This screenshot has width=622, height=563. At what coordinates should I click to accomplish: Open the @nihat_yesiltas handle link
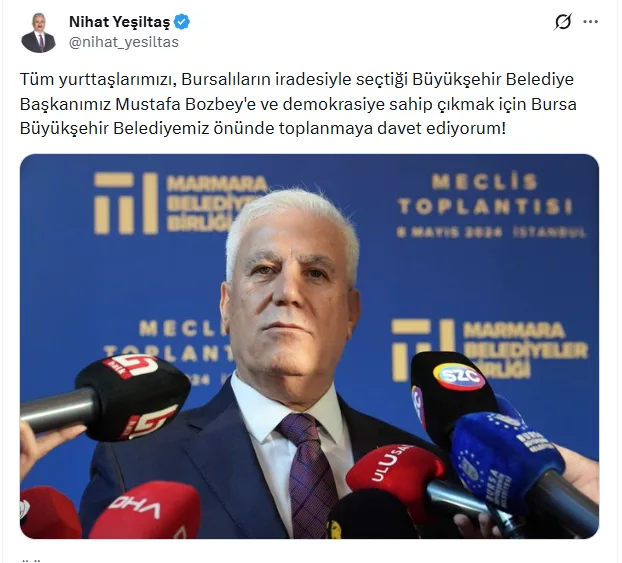tap(124, 42)
